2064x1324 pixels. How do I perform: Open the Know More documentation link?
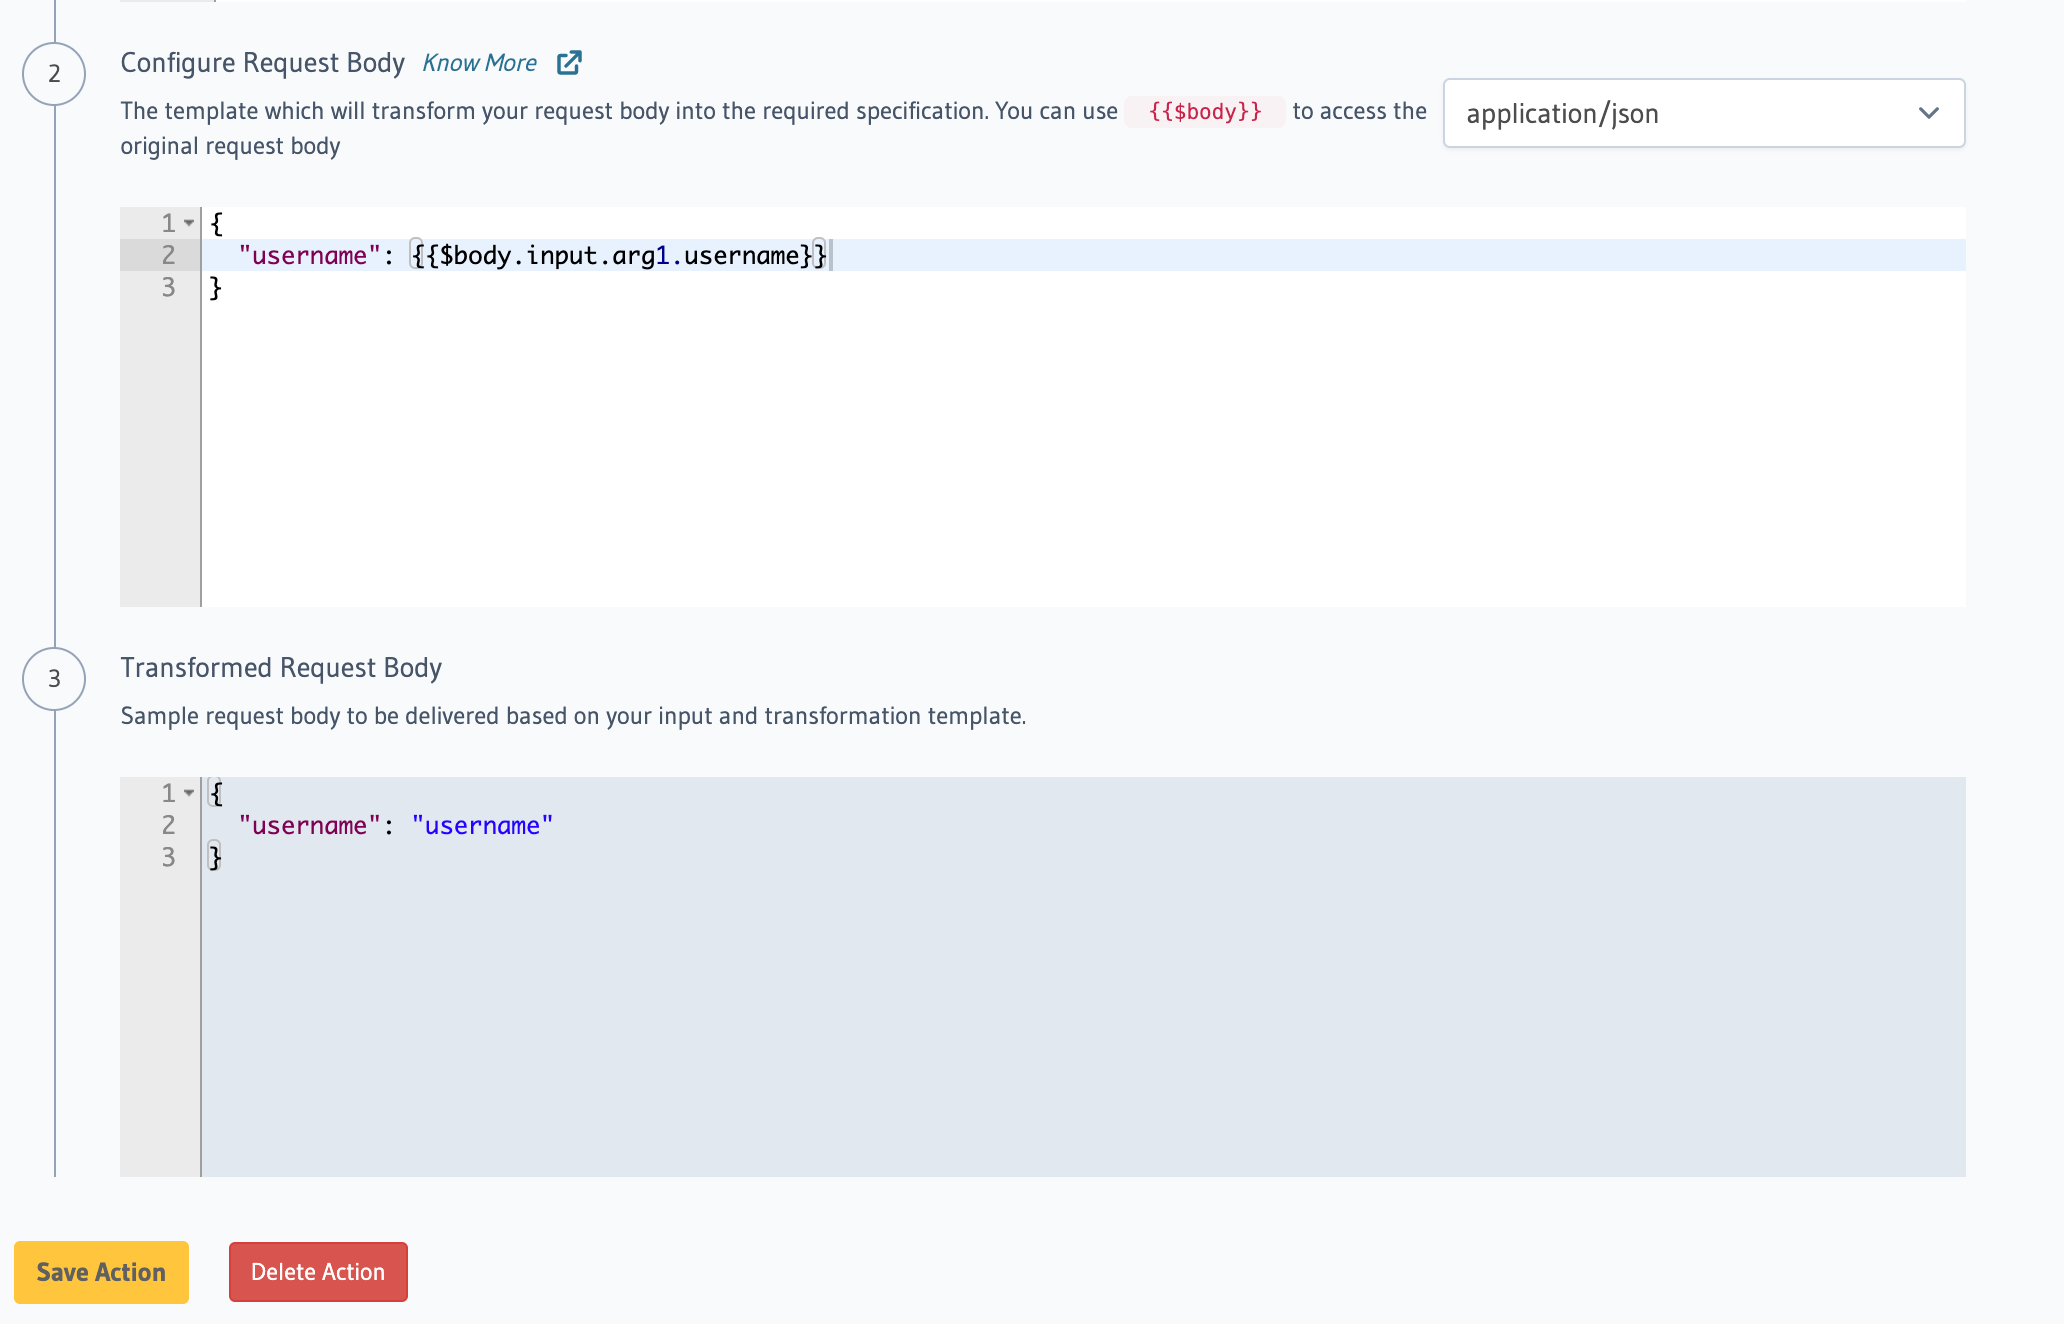[480, 62]
